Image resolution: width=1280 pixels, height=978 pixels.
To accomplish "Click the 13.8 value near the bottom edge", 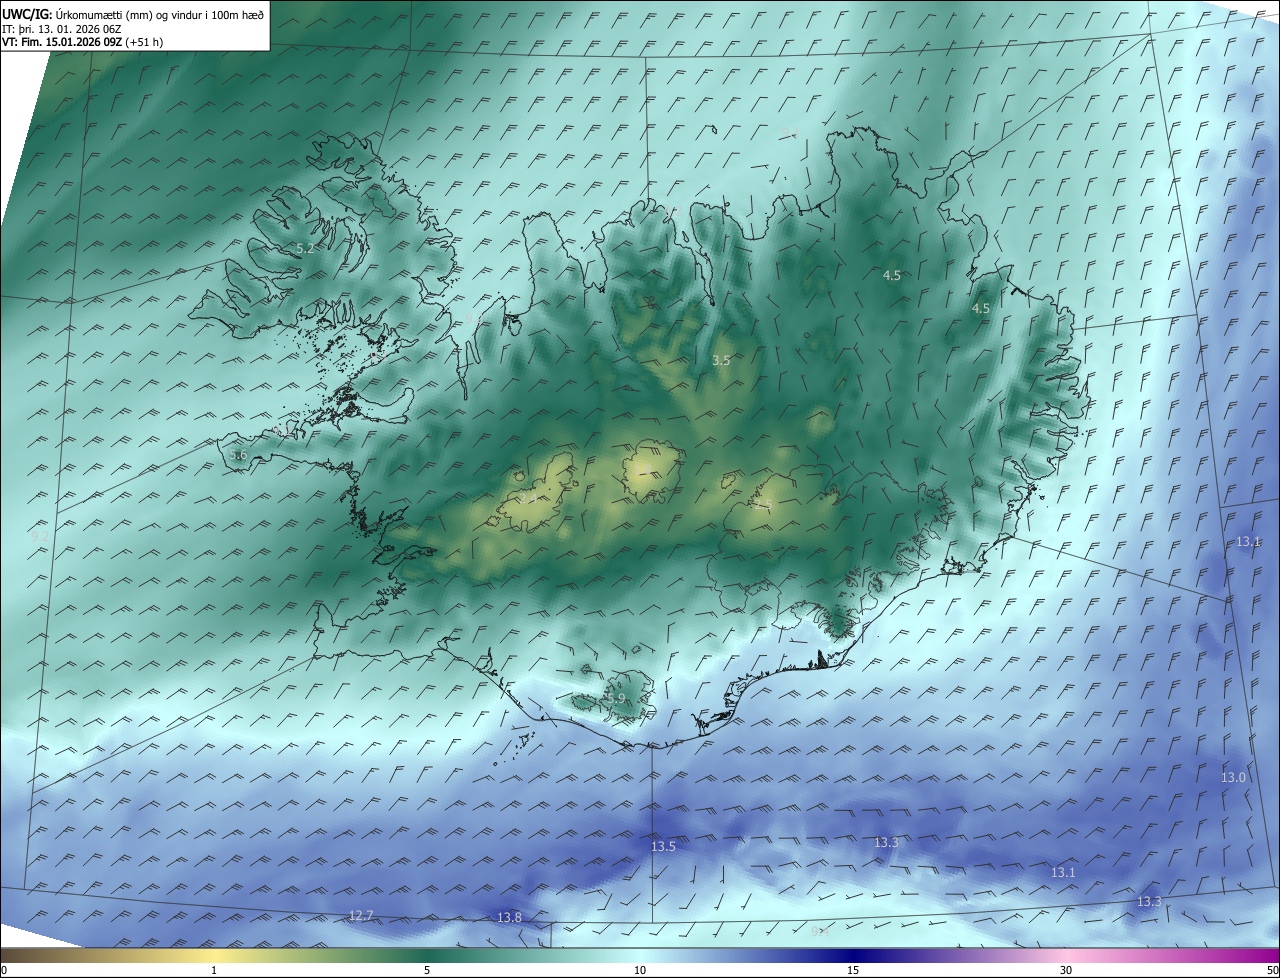I will coord(509,917).
